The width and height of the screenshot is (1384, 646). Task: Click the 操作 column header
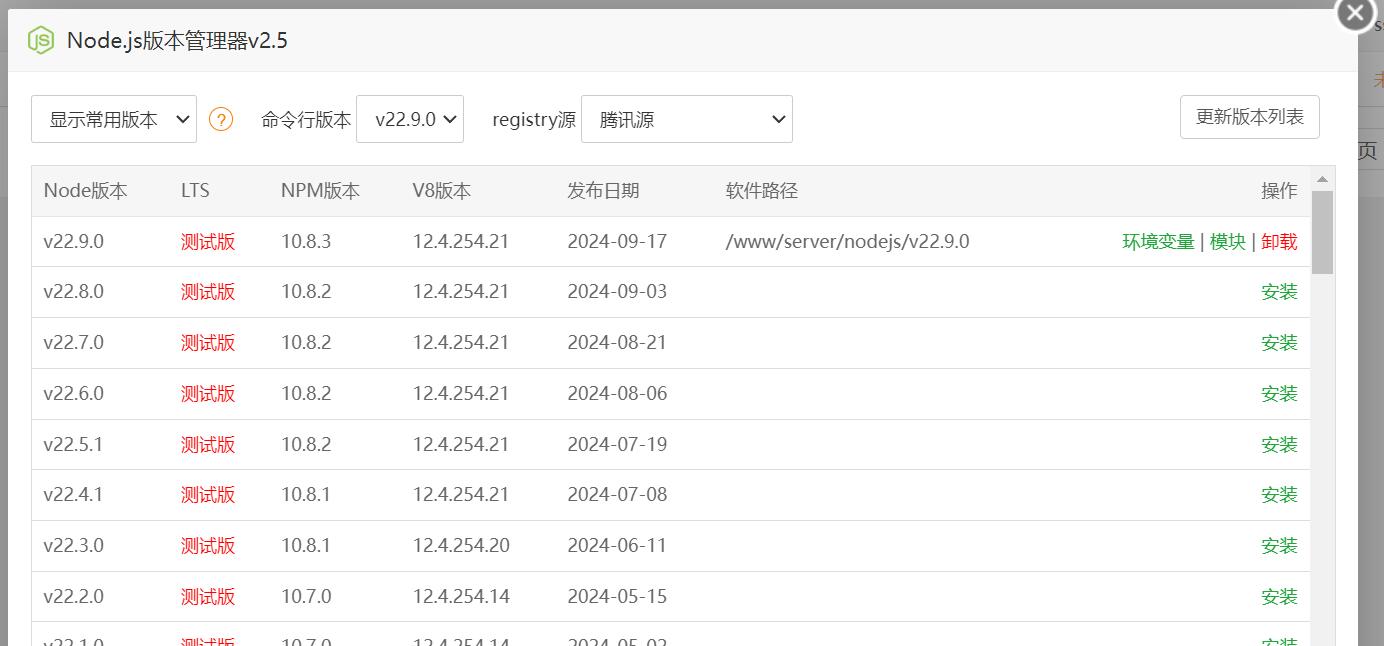pyautogui.click(x=1279, y=191)
